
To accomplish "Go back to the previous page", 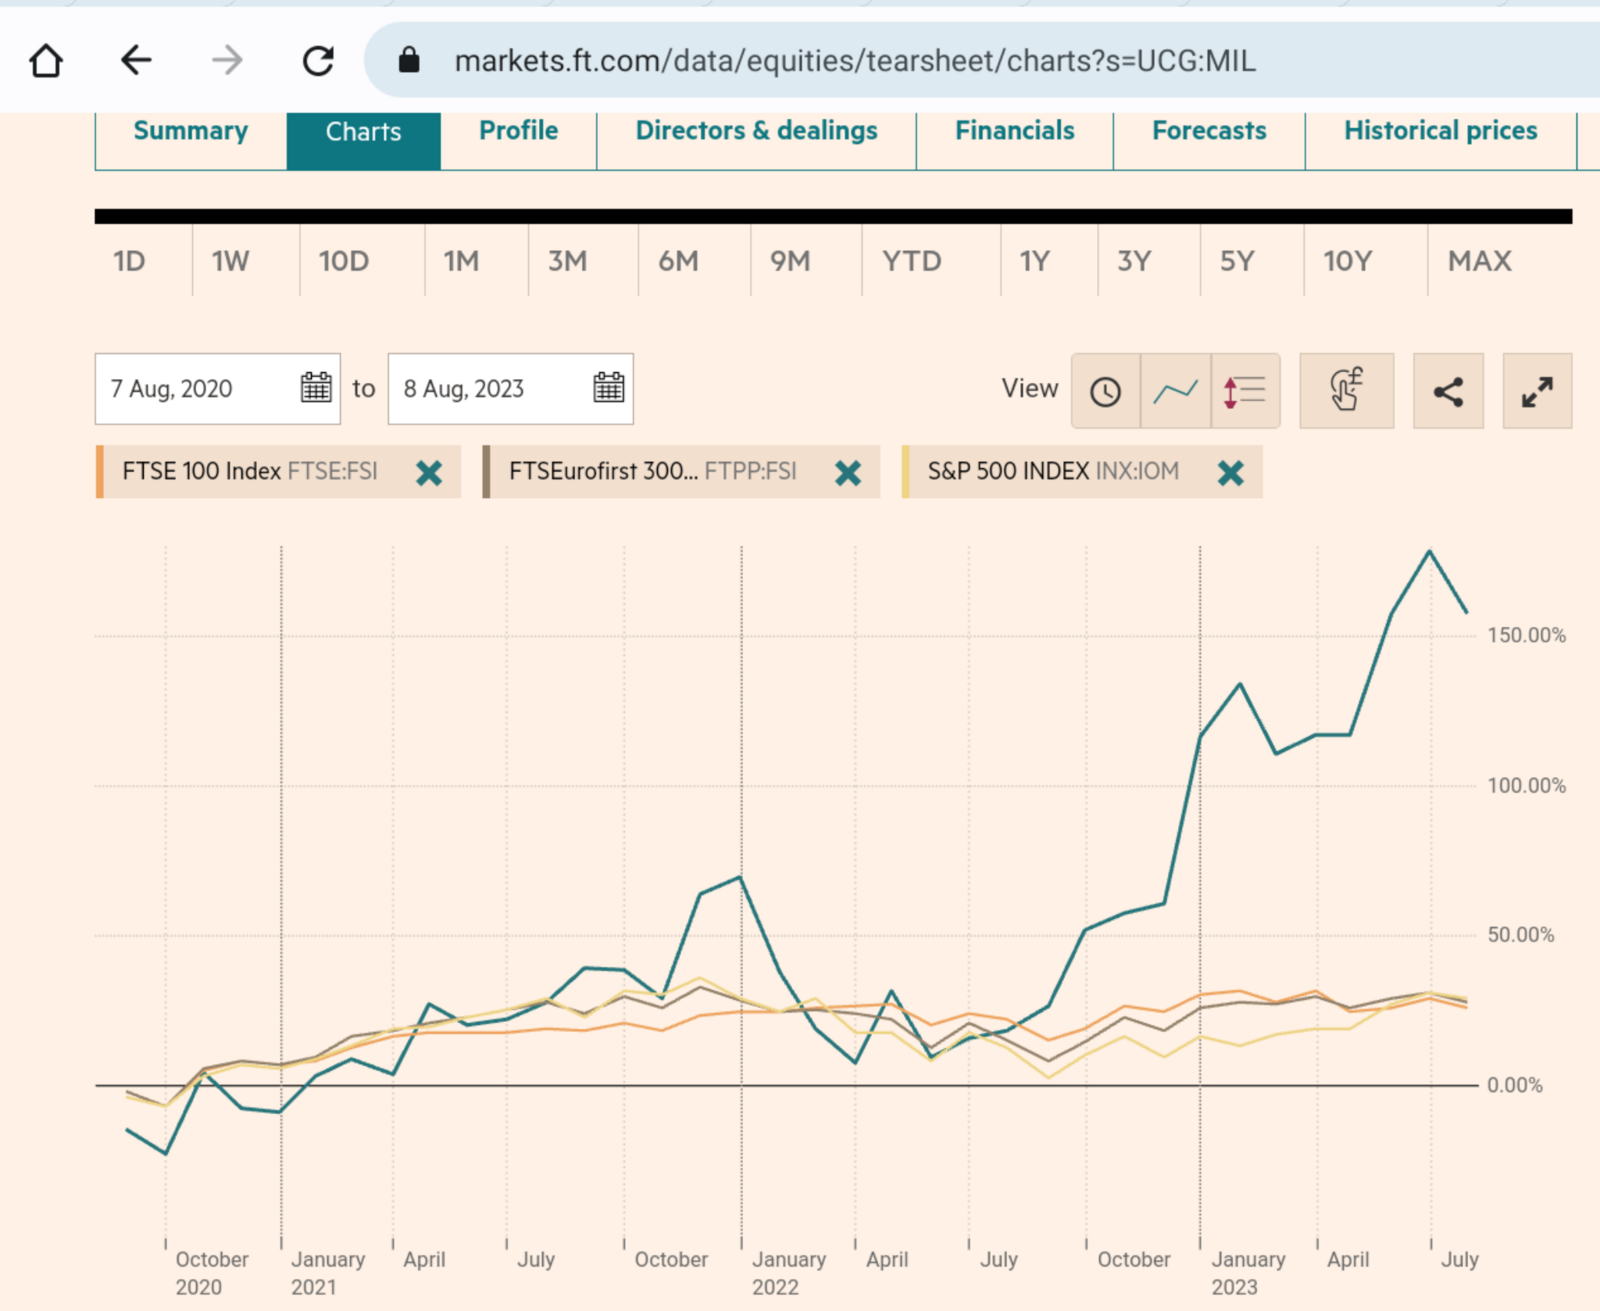I will pos(136,61).
